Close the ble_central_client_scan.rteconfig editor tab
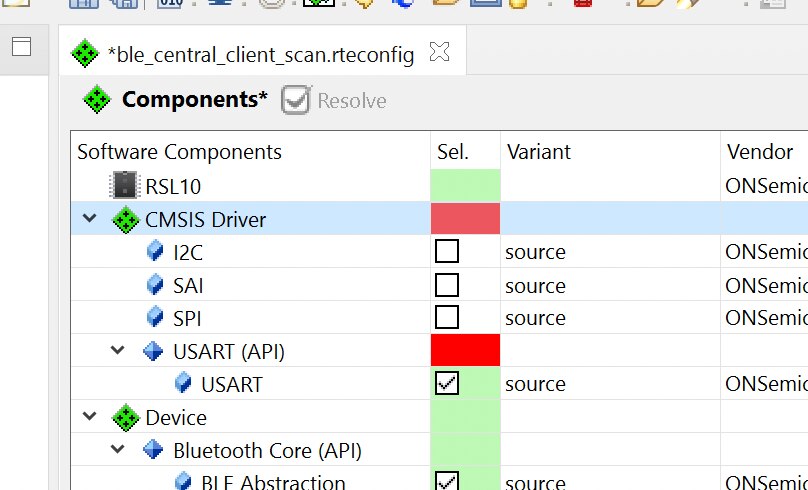This screenshot has width=808, height=490. (440, 52)
